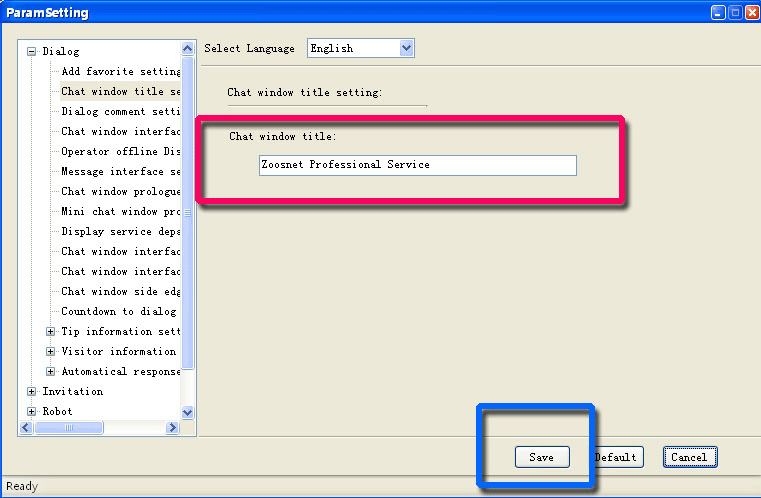The width and height of the screenshot is (761, 498).
Task: Open Message interface setting item
Action: (120, 171)
